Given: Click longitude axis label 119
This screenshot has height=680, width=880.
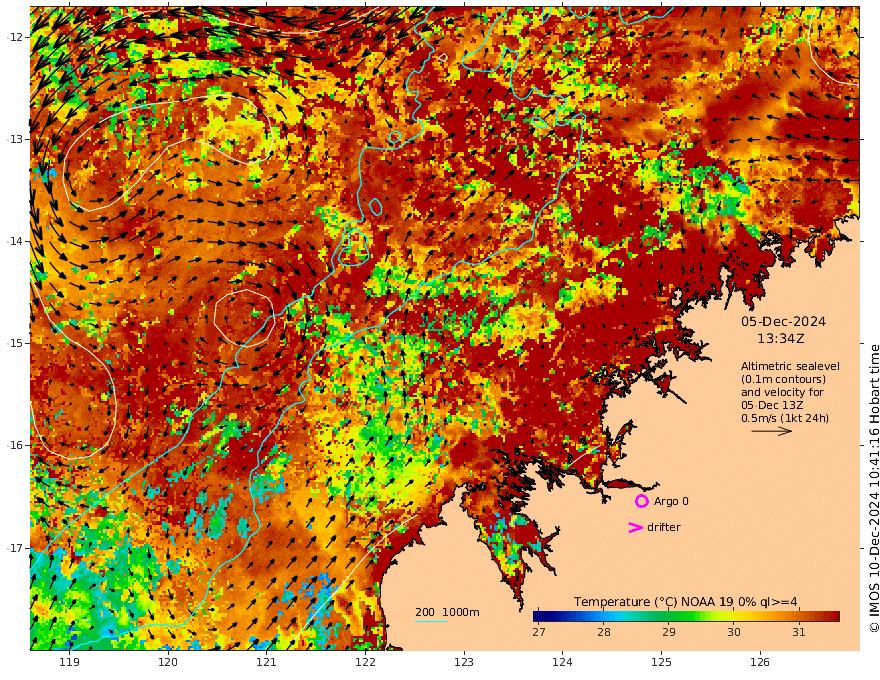Looking at the screenshot, I should pos(69,663).
